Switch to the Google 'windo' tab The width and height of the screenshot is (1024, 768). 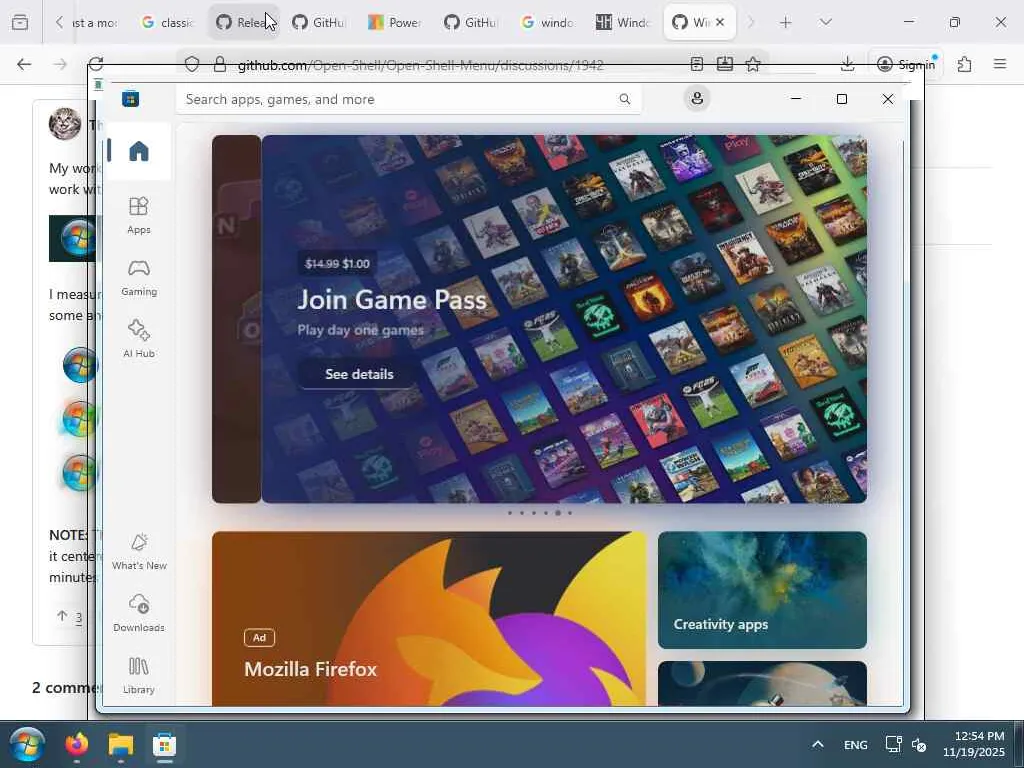click(x=547, y=23)
